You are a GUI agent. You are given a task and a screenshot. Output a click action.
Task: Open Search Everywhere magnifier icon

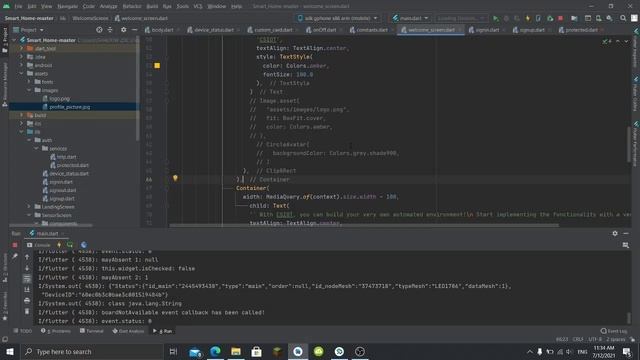point(623,18)
